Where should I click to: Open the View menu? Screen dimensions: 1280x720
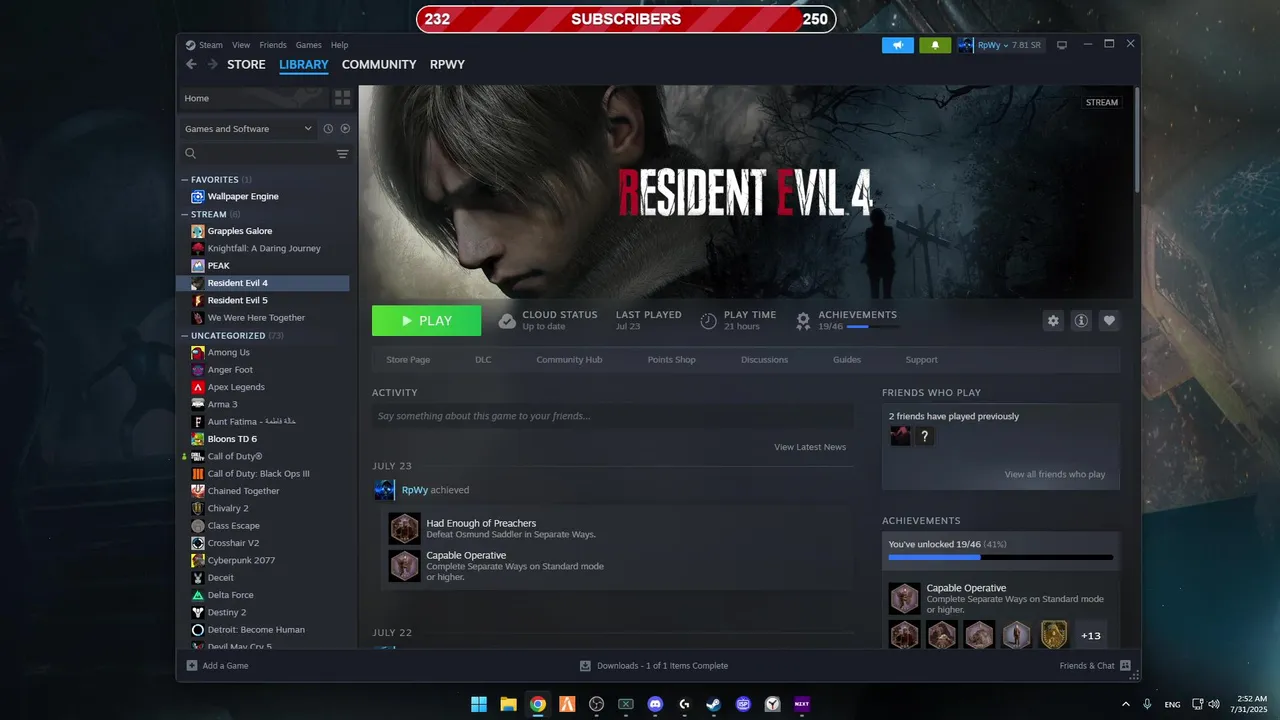coord(241,45)
